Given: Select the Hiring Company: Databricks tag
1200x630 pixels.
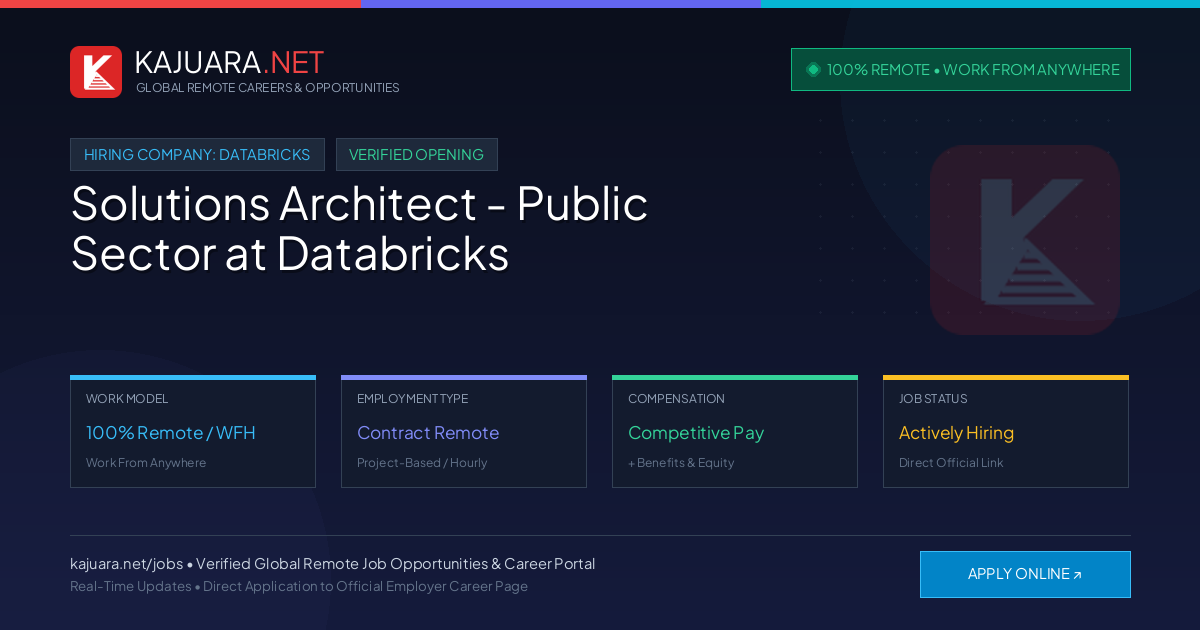Looking at the screenshot, I should pos(197,155).
